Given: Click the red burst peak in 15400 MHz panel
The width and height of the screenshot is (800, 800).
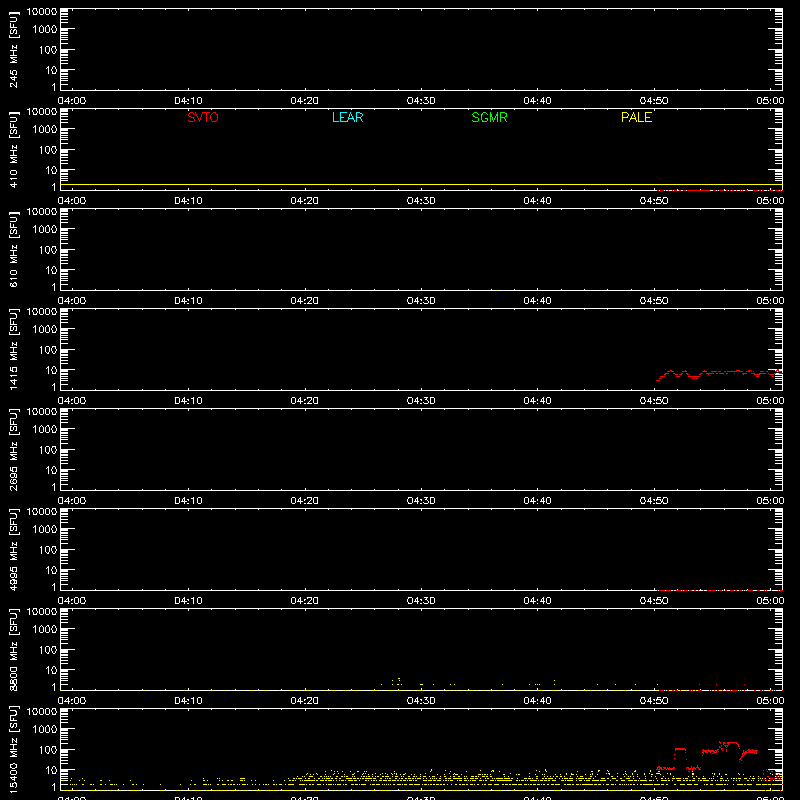Looking at the screenshot, I should click(731, 744).
